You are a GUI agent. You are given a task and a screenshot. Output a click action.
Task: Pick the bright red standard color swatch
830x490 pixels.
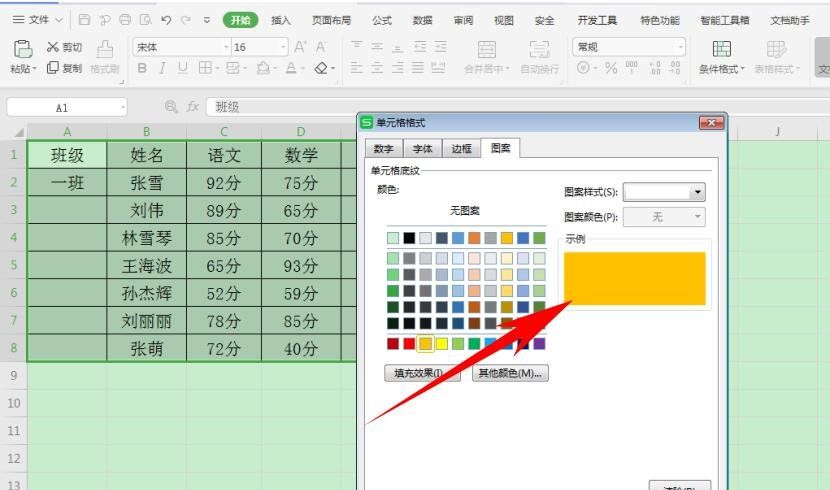[x=409, y=344]
